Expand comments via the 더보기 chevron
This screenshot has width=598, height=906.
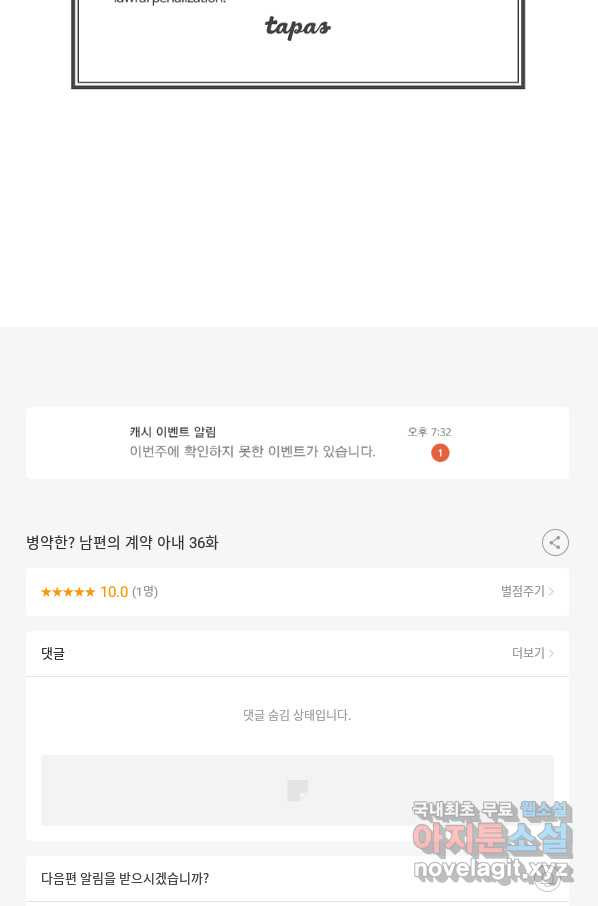point(551,653)
